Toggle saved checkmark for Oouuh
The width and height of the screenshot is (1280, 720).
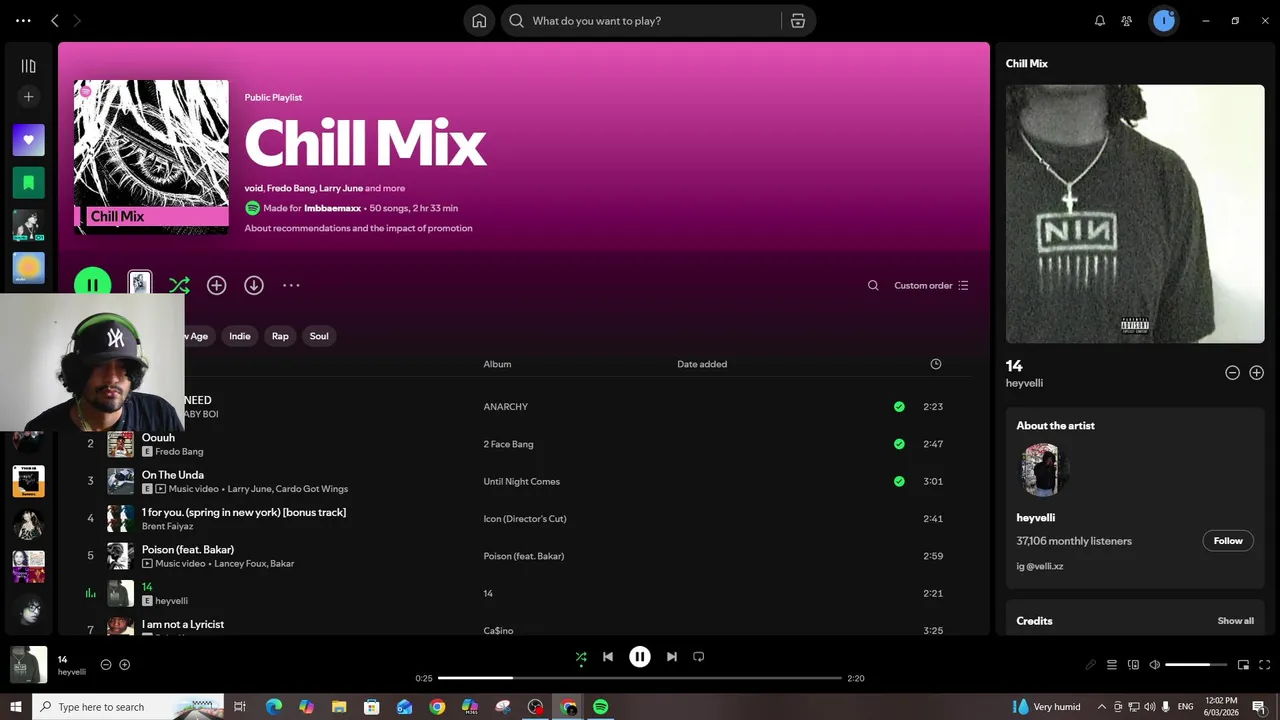pyautogui.click(x=899, y=444)
